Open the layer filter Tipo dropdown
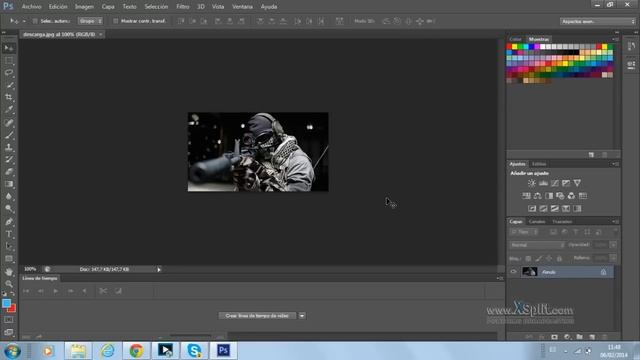The image size is (640, 360). coord(524,232)
